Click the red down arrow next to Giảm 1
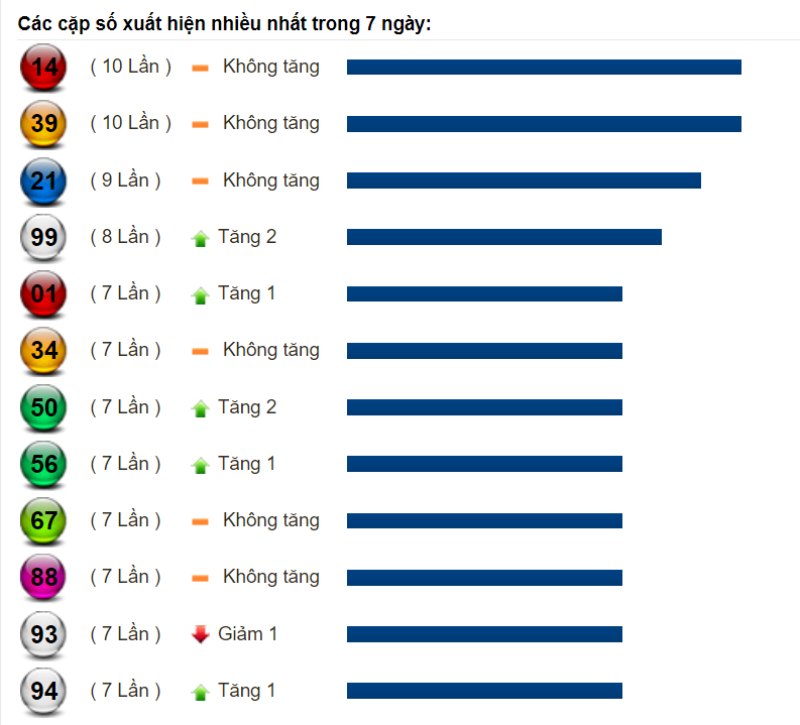This screenshot has width=800, height=725. click(201, 634)
